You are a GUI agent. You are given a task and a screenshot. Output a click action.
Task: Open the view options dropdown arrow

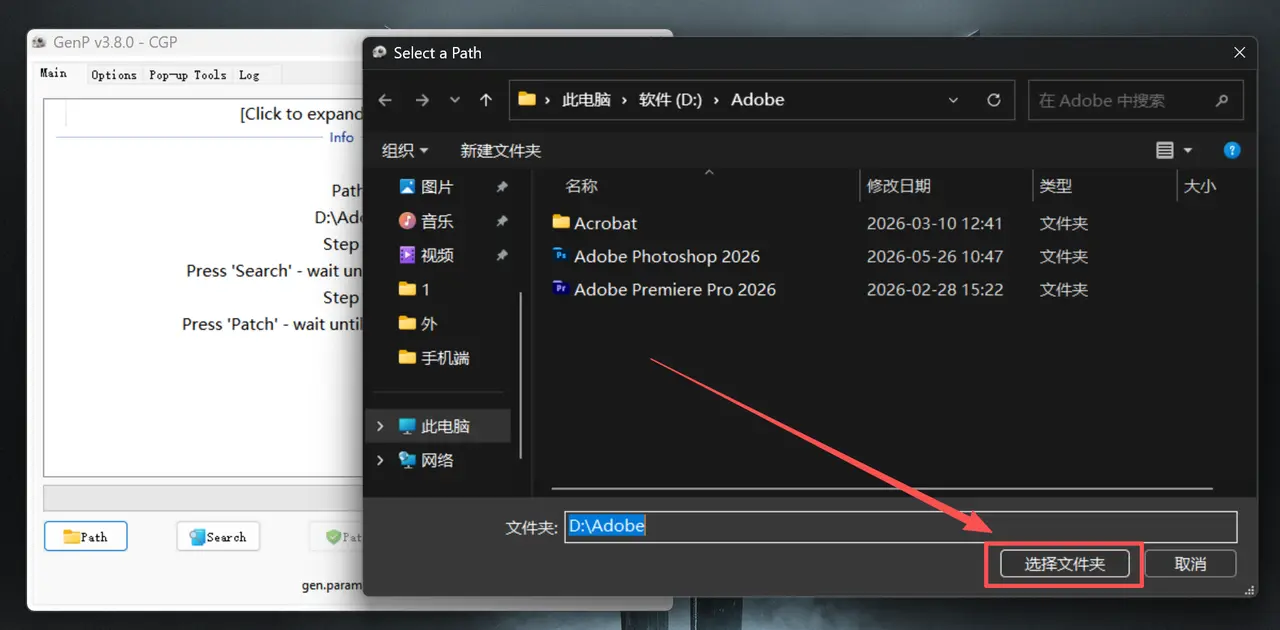click(x=1188, y=151)
